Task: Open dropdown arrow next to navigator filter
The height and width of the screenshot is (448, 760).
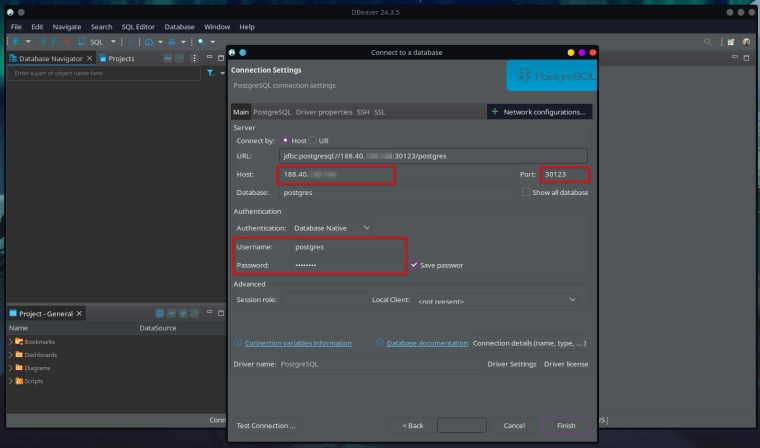Action: pos(222,73)
